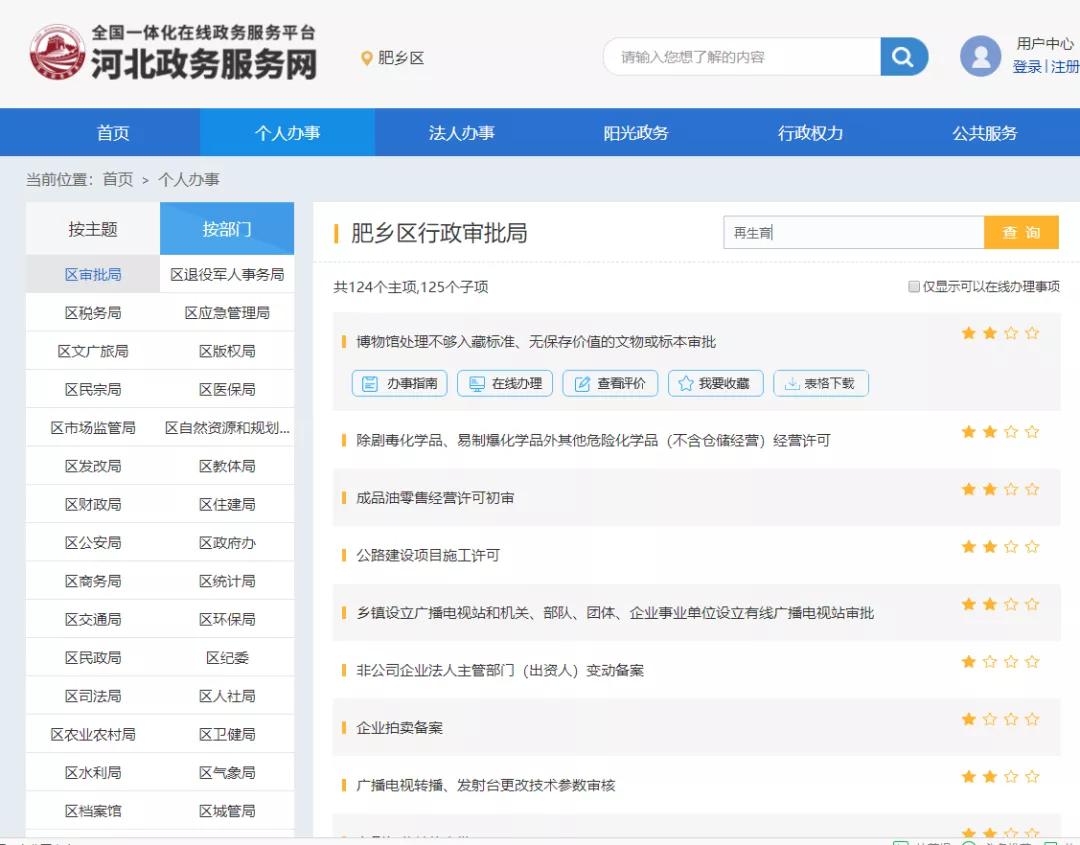Click 在线办理 online processing button
The height and width of the screenshot is (845, 1080).
point(505,383)
